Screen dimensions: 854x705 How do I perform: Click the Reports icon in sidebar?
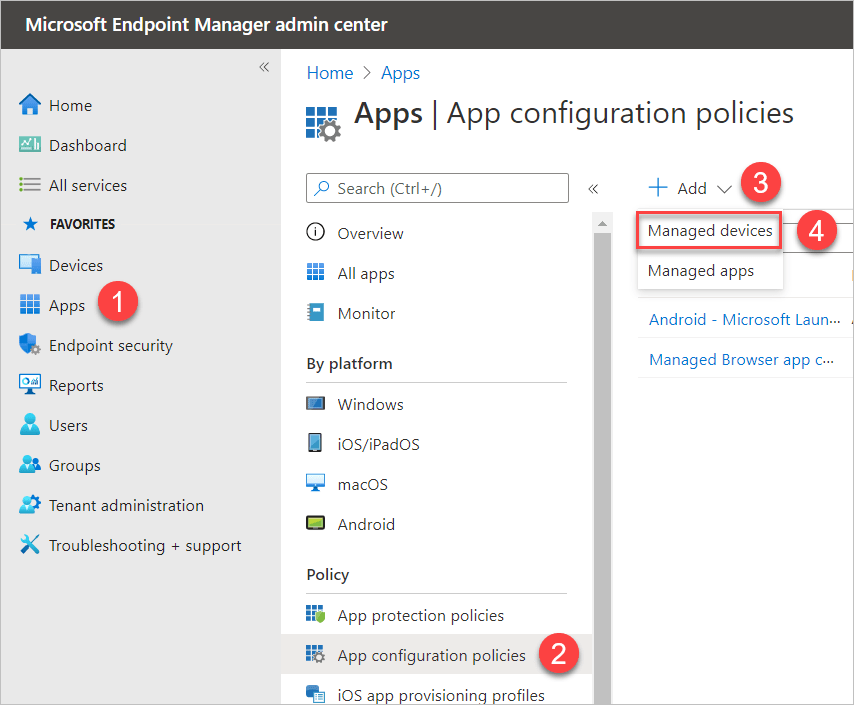coord(29,385)
